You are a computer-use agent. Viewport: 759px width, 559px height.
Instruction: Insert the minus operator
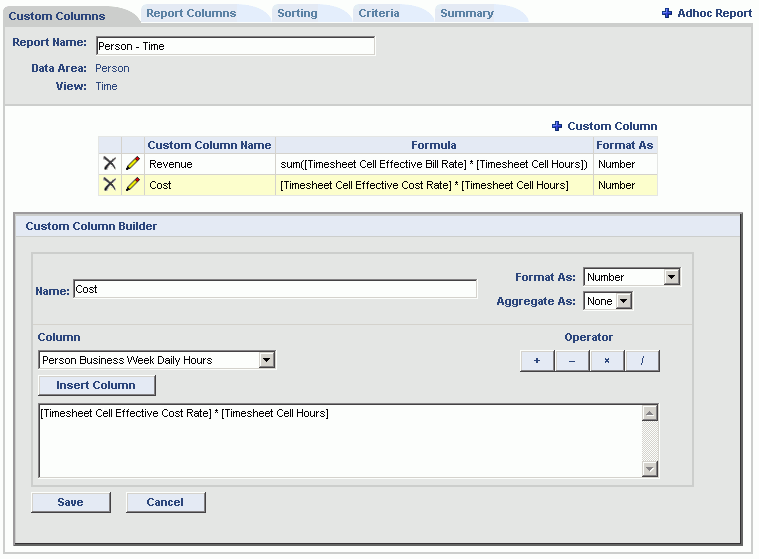point(572,361)
